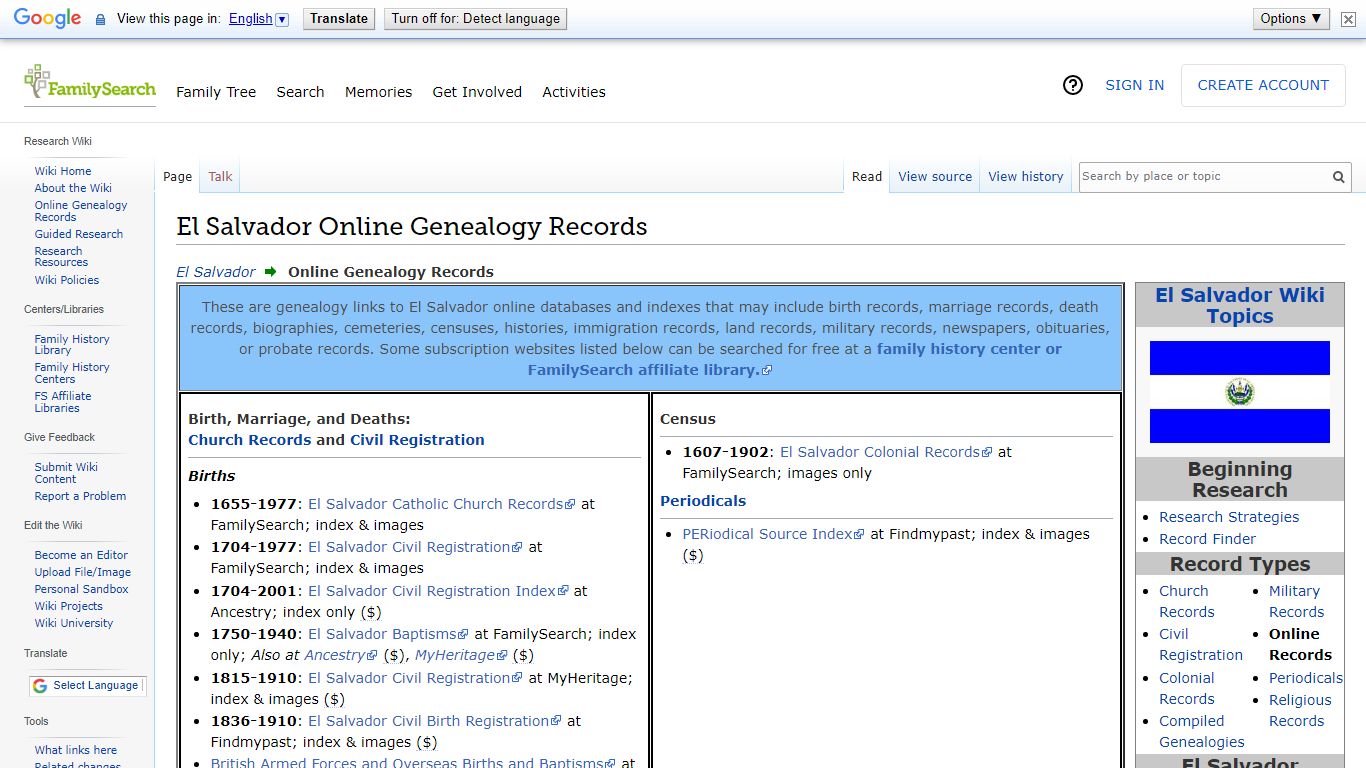Open the MyHeritage baptisms link
This screenshot has height=768, width=1366.
(x=461, y=655)
